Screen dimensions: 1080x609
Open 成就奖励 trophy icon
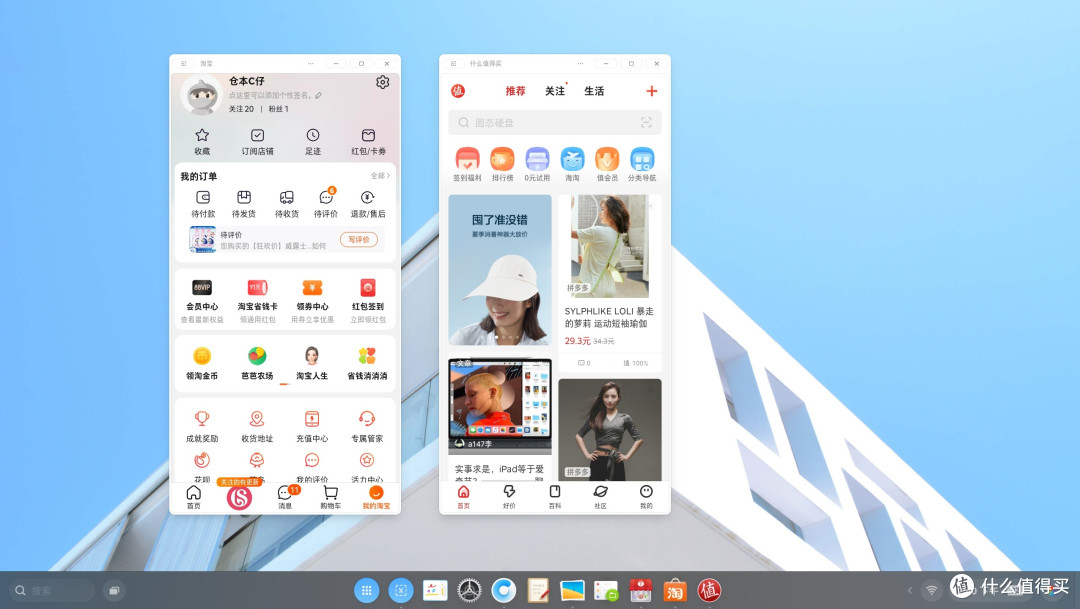202,418
